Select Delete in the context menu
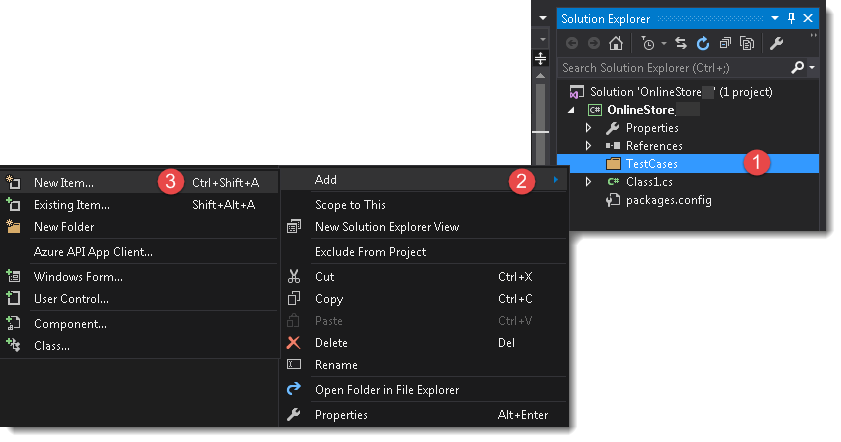This screenshot has height=442, width=841. point(331,343)
